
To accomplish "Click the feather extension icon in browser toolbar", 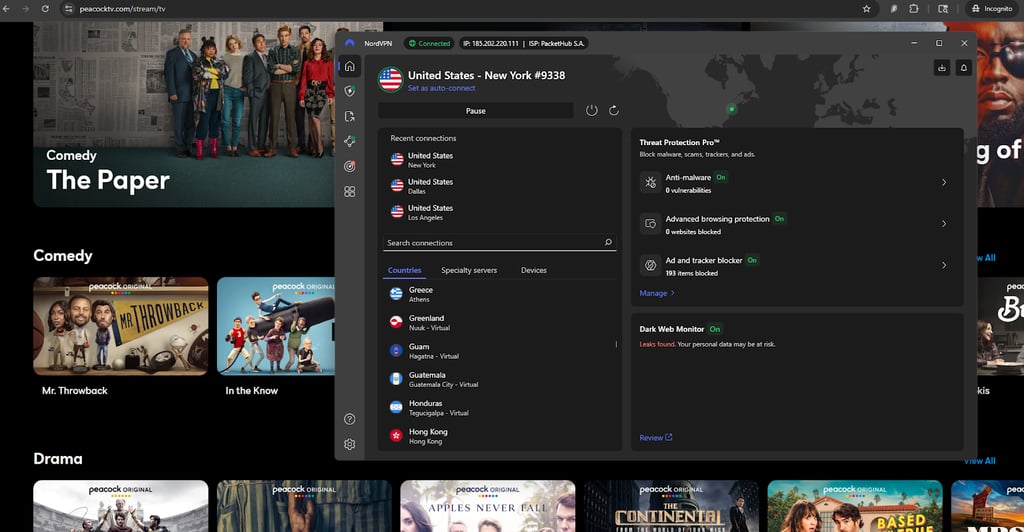I will coord(893,8).
